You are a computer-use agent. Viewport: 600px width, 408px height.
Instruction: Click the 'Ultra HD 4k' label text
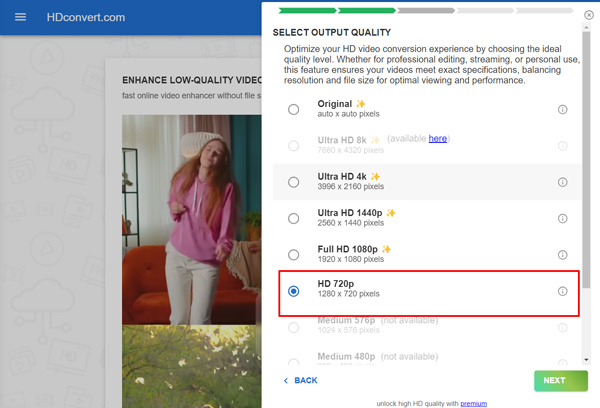[x=342, y=176]
